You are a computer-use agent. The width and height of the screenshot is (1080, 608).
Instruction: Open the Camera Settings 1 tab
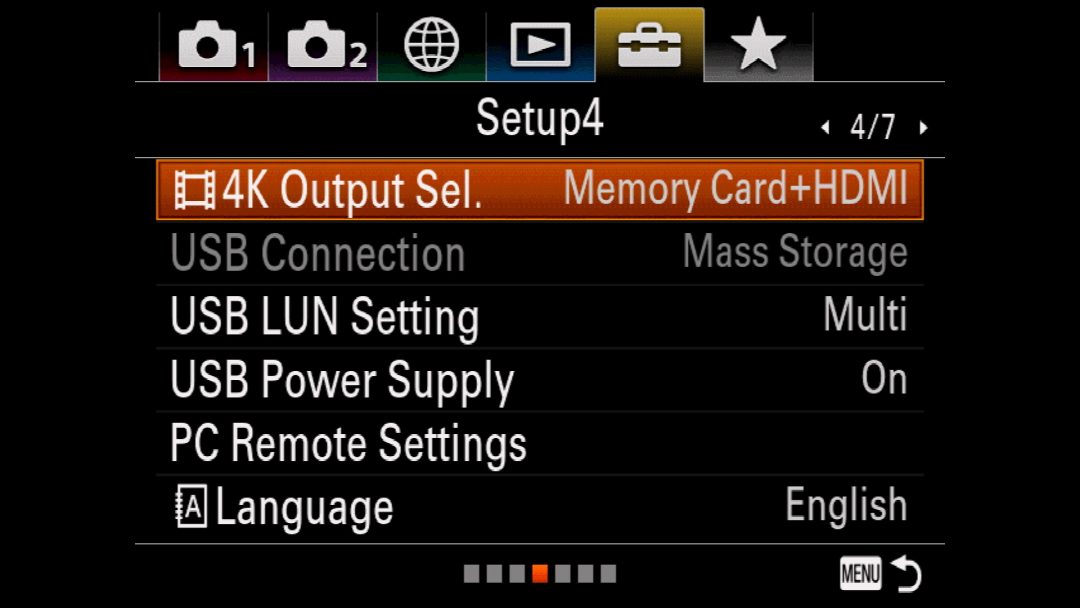pos(214,46)
